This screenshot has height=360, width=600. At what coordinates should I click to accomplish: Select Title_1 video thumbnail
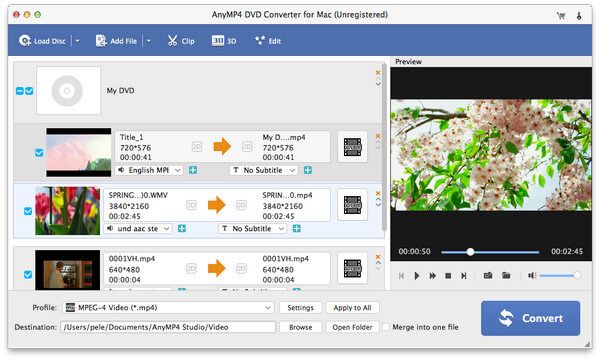[x=79, y=152]
